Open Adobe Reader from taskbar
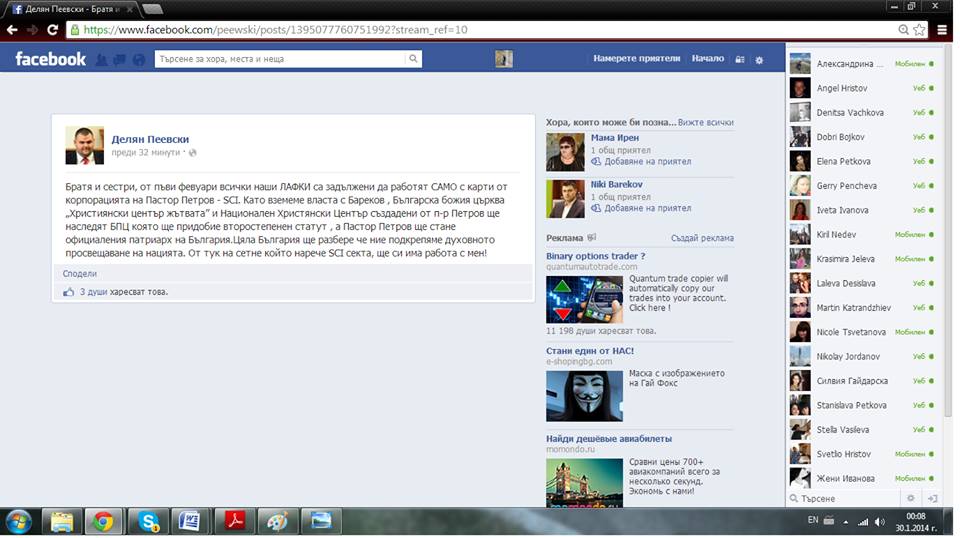 click(x=234, y=521)
